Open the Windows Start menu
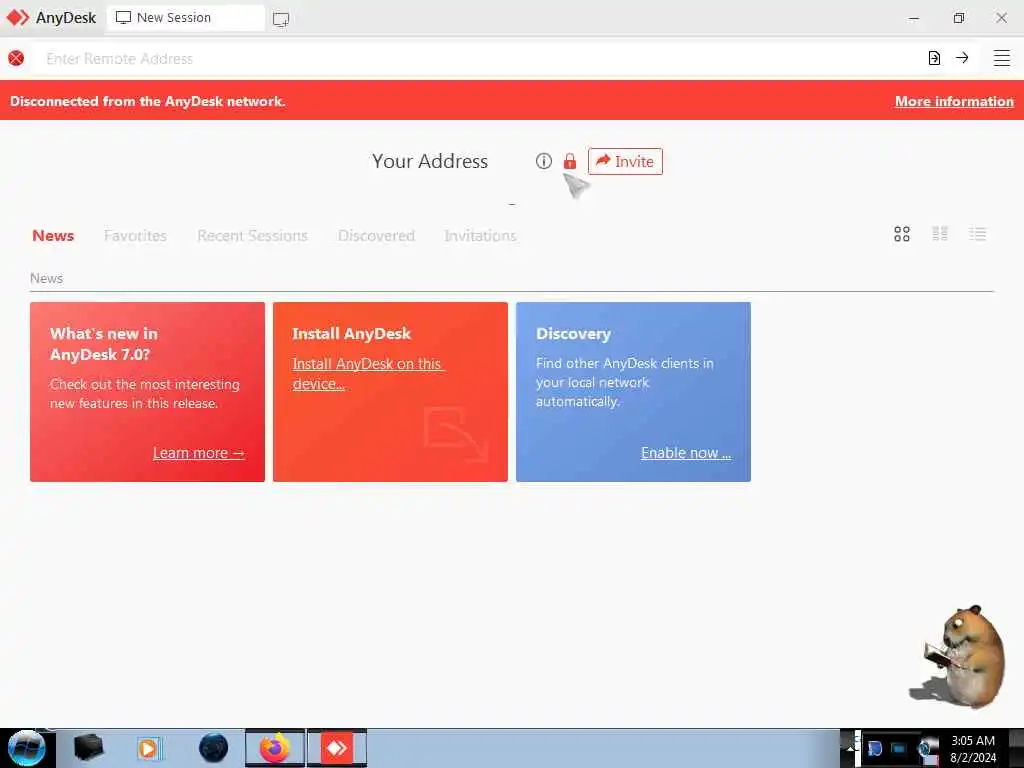 (27, 748)
